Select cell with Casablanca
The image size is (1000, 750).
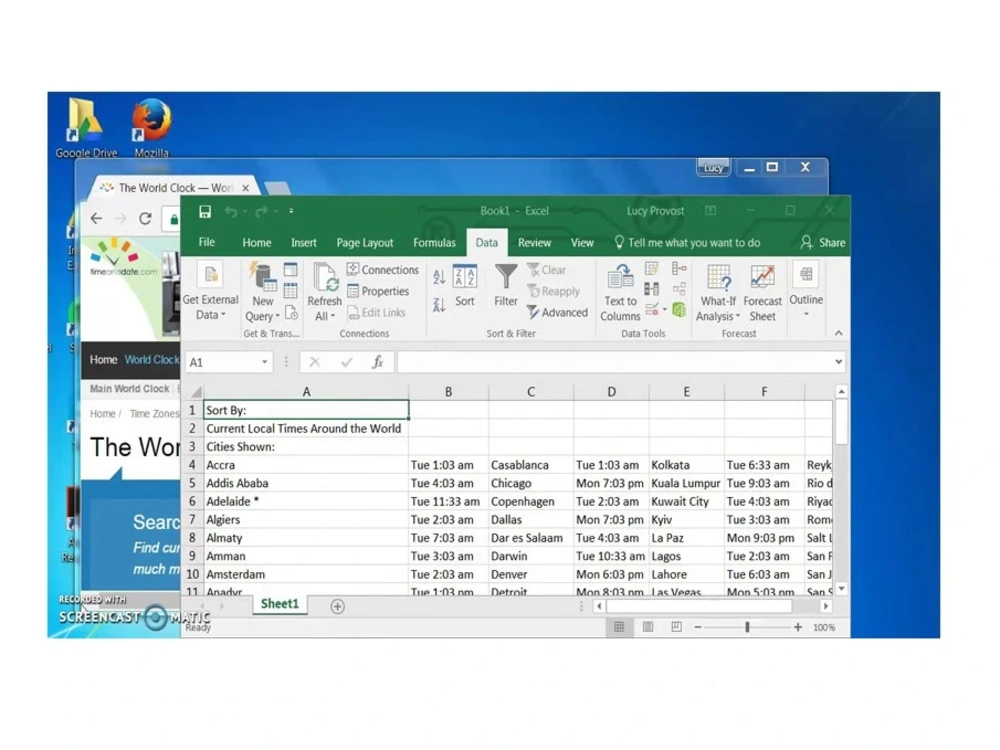[x=531, y=465]
